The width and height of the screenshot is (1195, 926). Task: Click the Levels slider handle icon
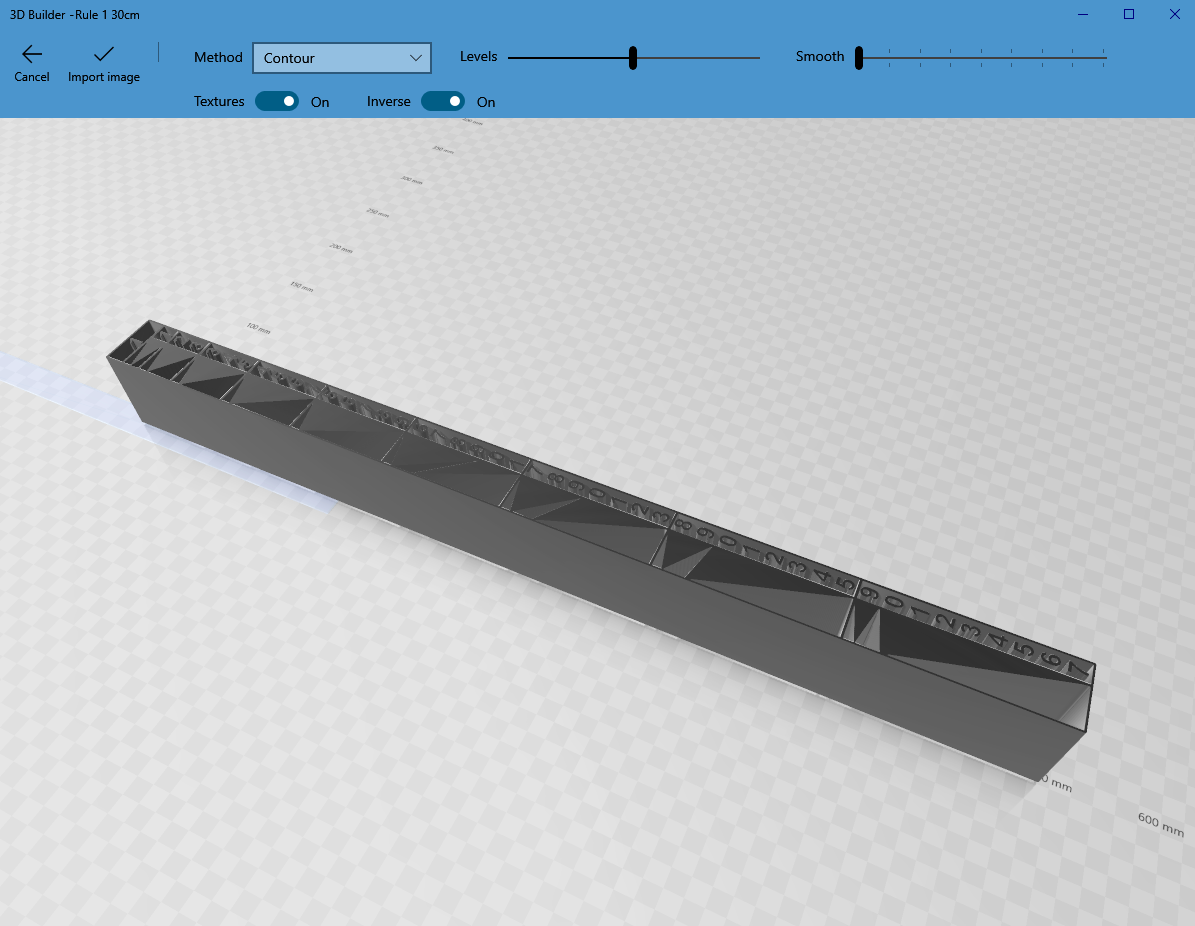[632, 57]
